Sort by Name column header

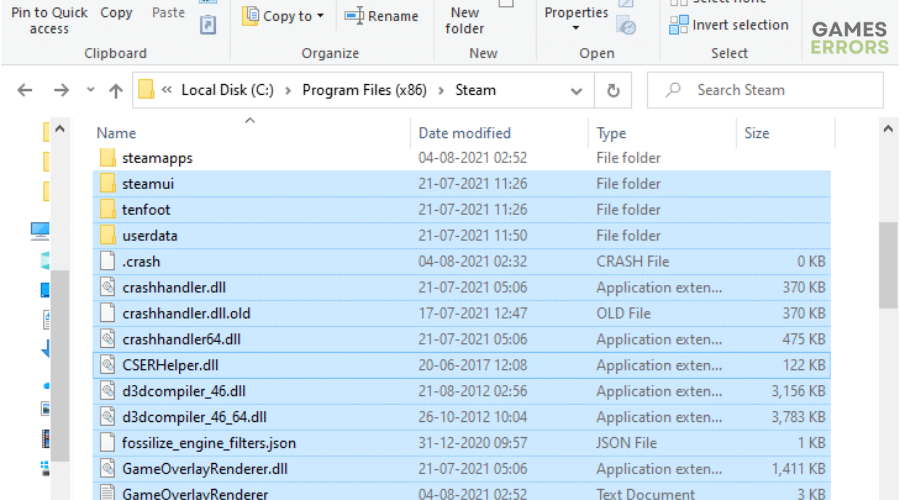coord(117,133)
